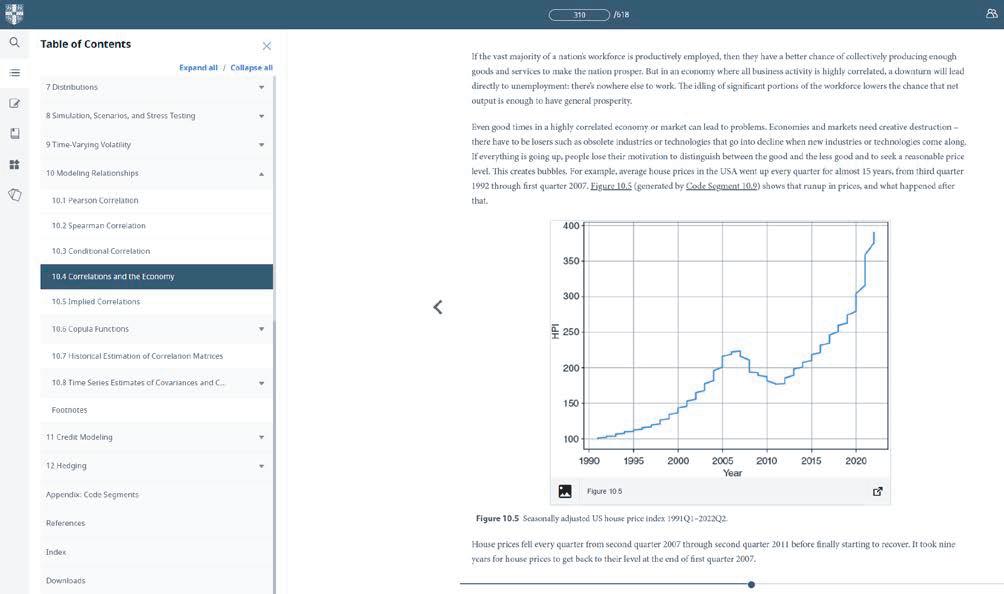Image resolution: width=1004 pixels, height=594 pixels.
Task: Open the notes edit icon in sidebar
Action: click(x=14, y=103)
